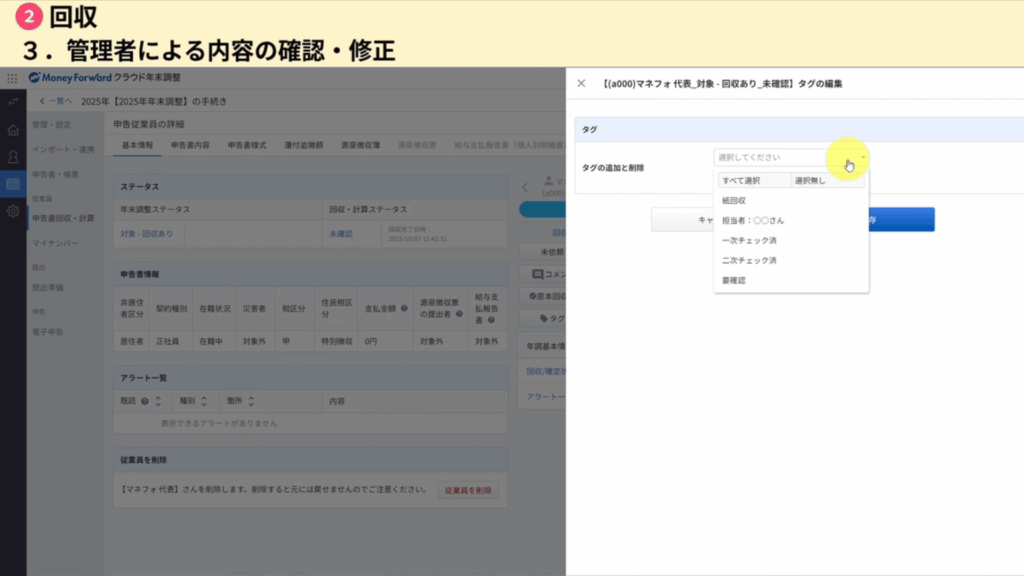Image resolution: width=1024 pixels, height=576 pixels.
Task: Go back via the 一覧へ link
Action: pos(56,102)
